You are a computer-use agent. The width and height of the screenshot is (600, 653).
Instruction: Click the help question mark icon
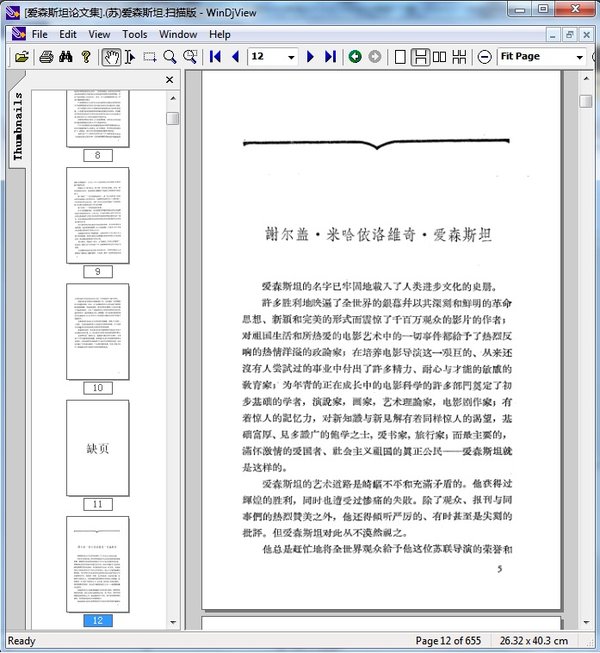pos(86,57)
